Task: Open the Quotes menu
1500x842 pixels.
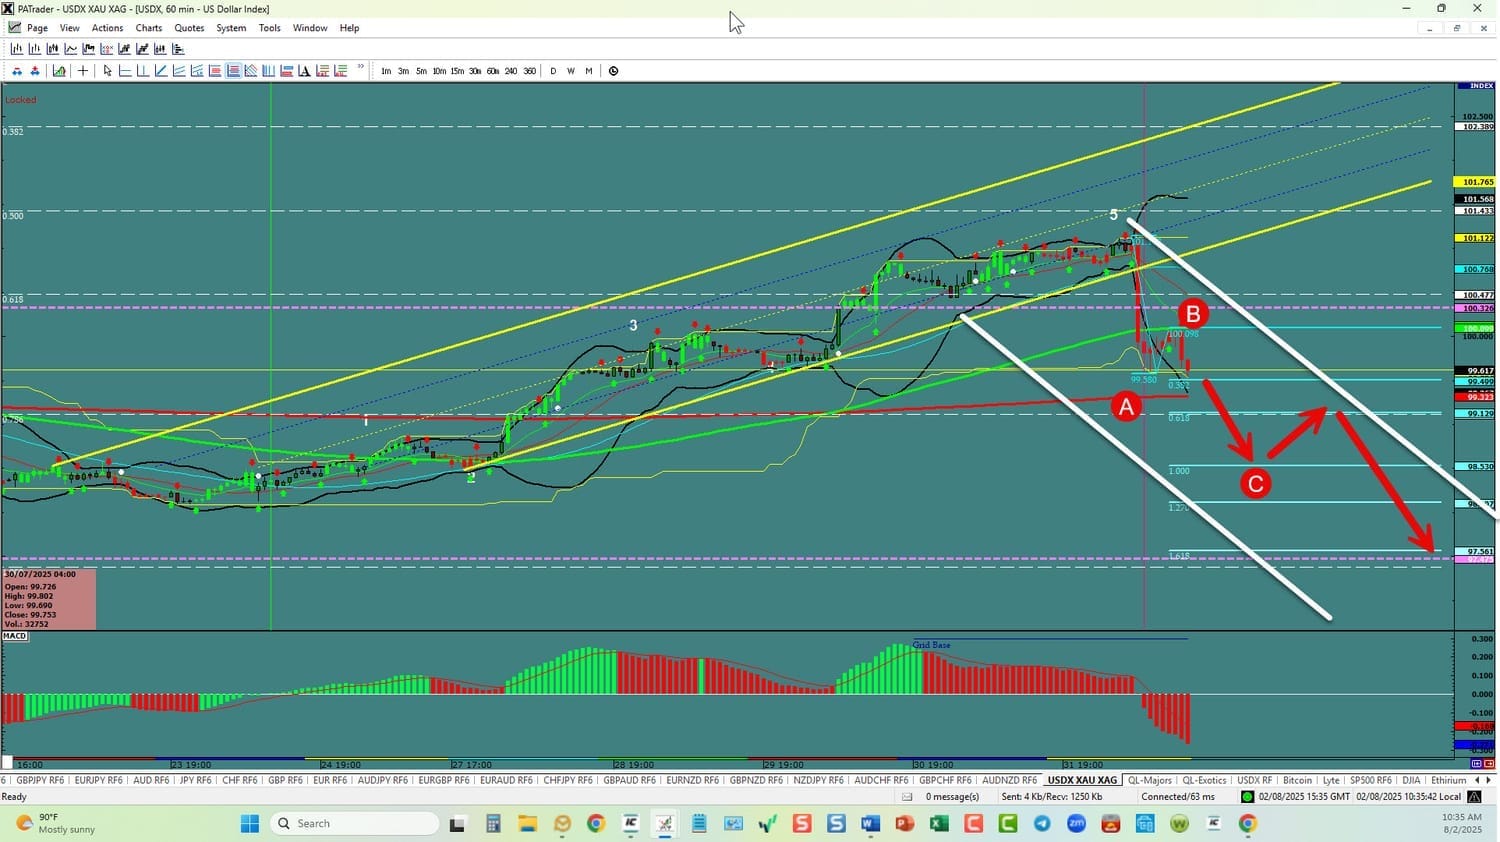Action: 189,28
